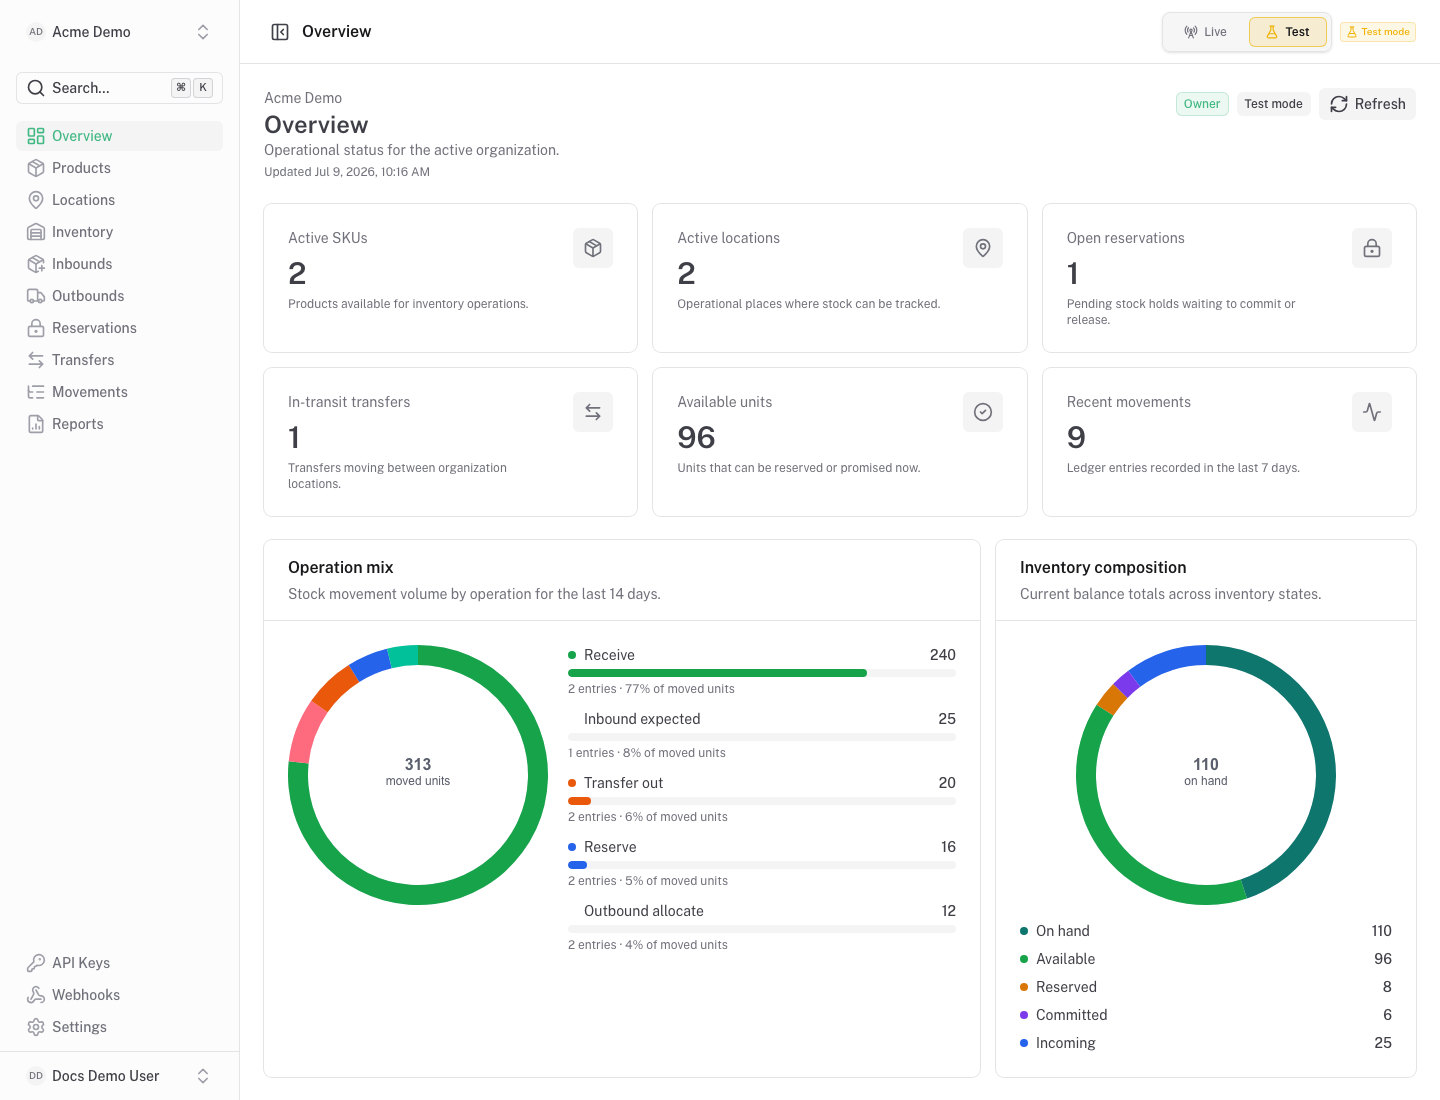Click the Overview grid icon in sidebar
Image resolution: width=1440 pixels, height=1100 pixels.
pyautogui.click(x=36, y=136)
